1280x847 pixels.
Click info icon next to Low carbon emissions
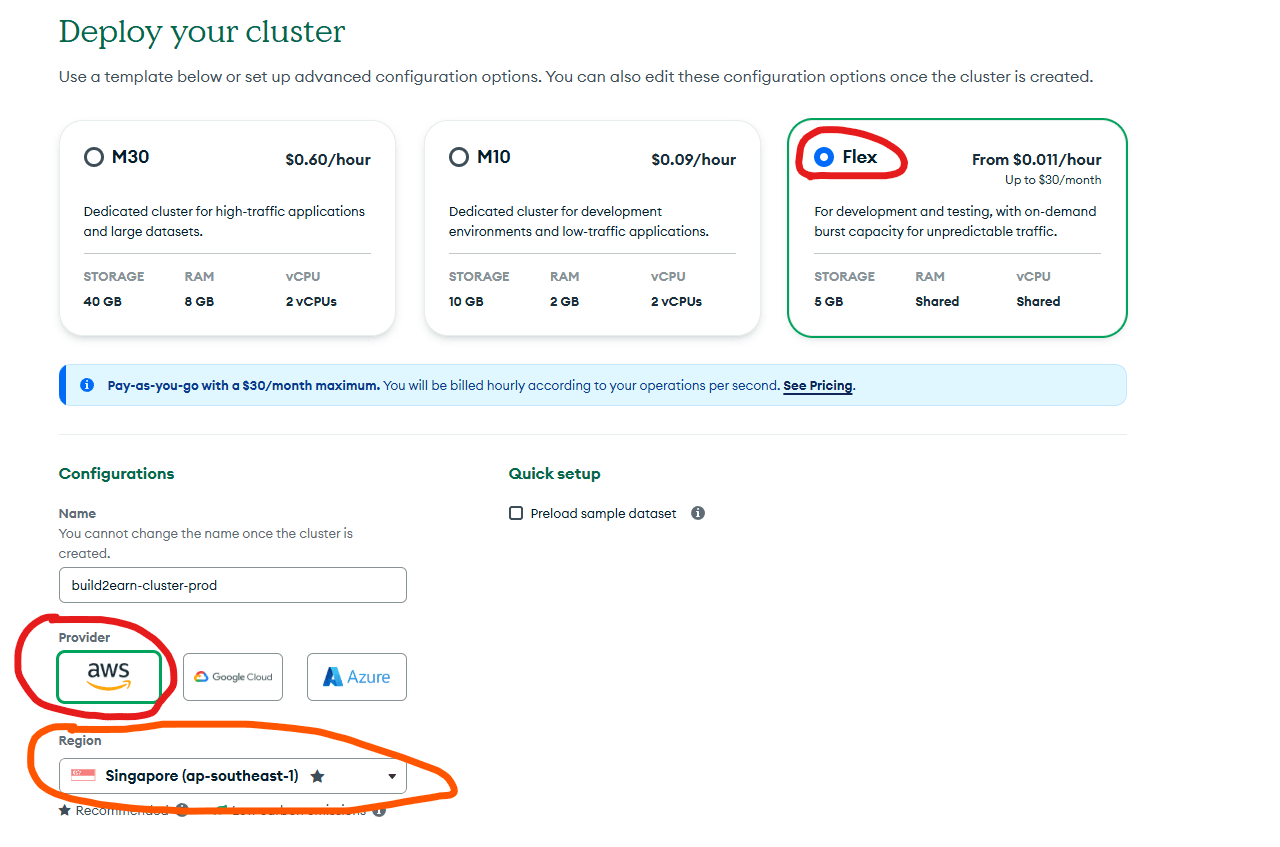(379, 810)
